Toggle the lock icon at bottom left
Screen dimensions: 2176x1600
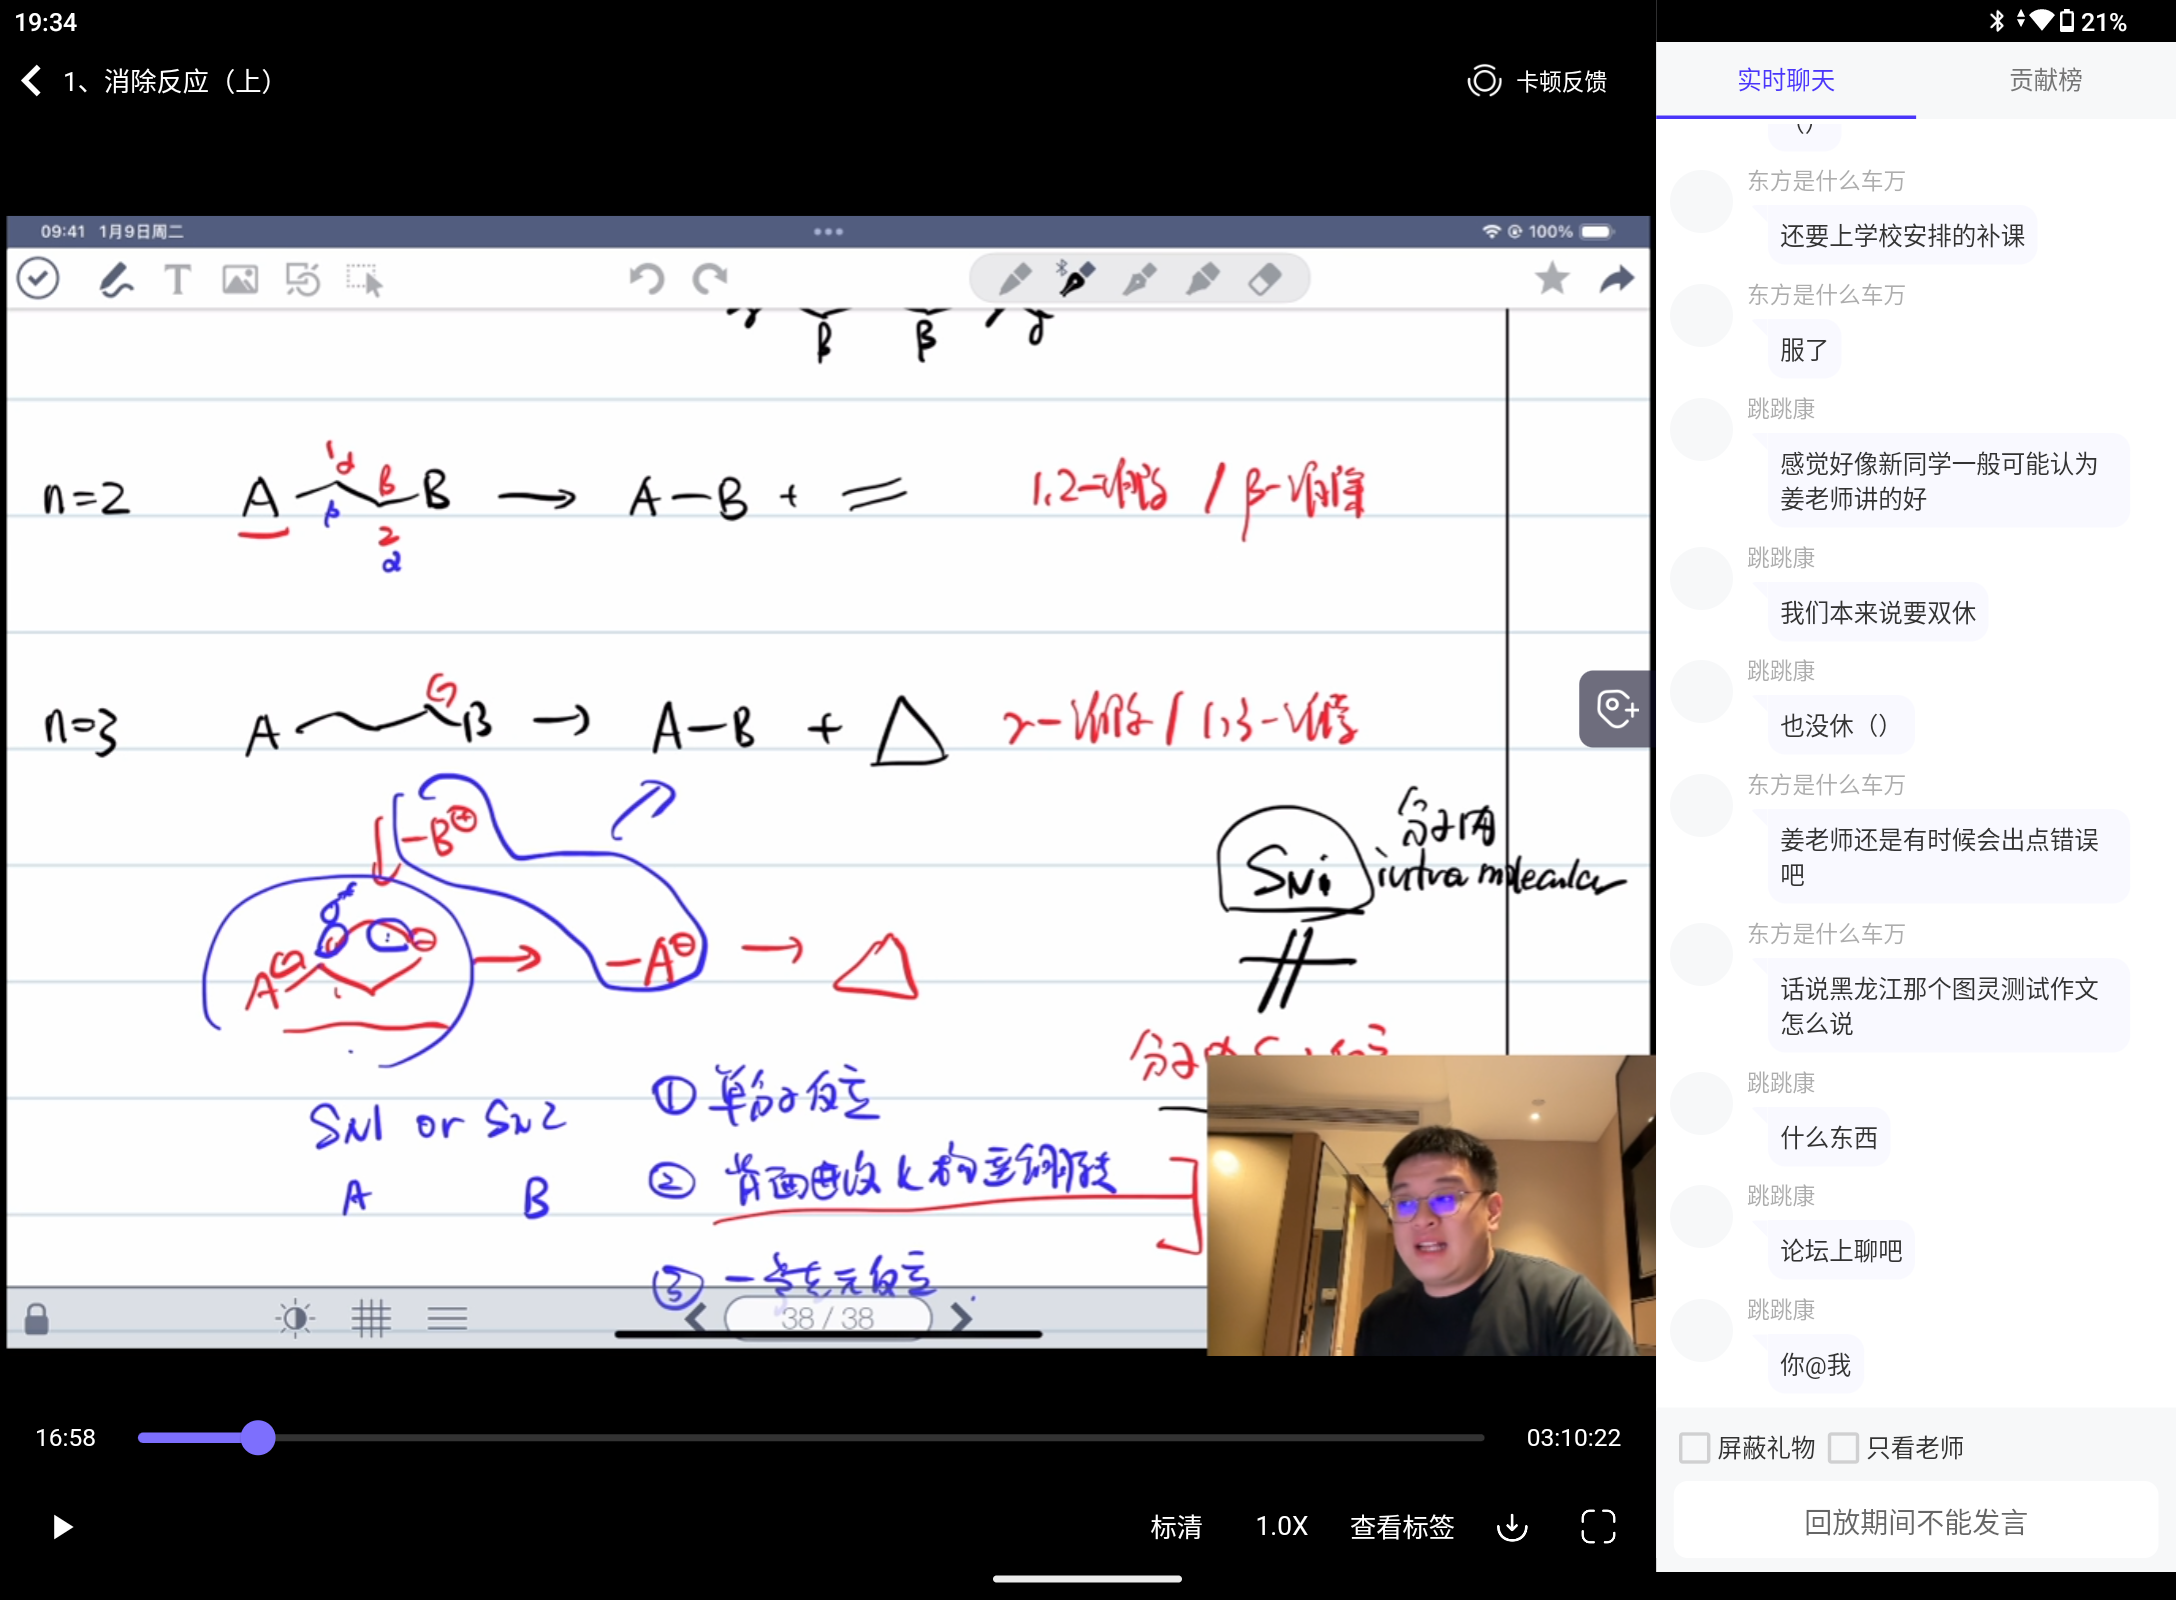click(x=38, y=1320)
